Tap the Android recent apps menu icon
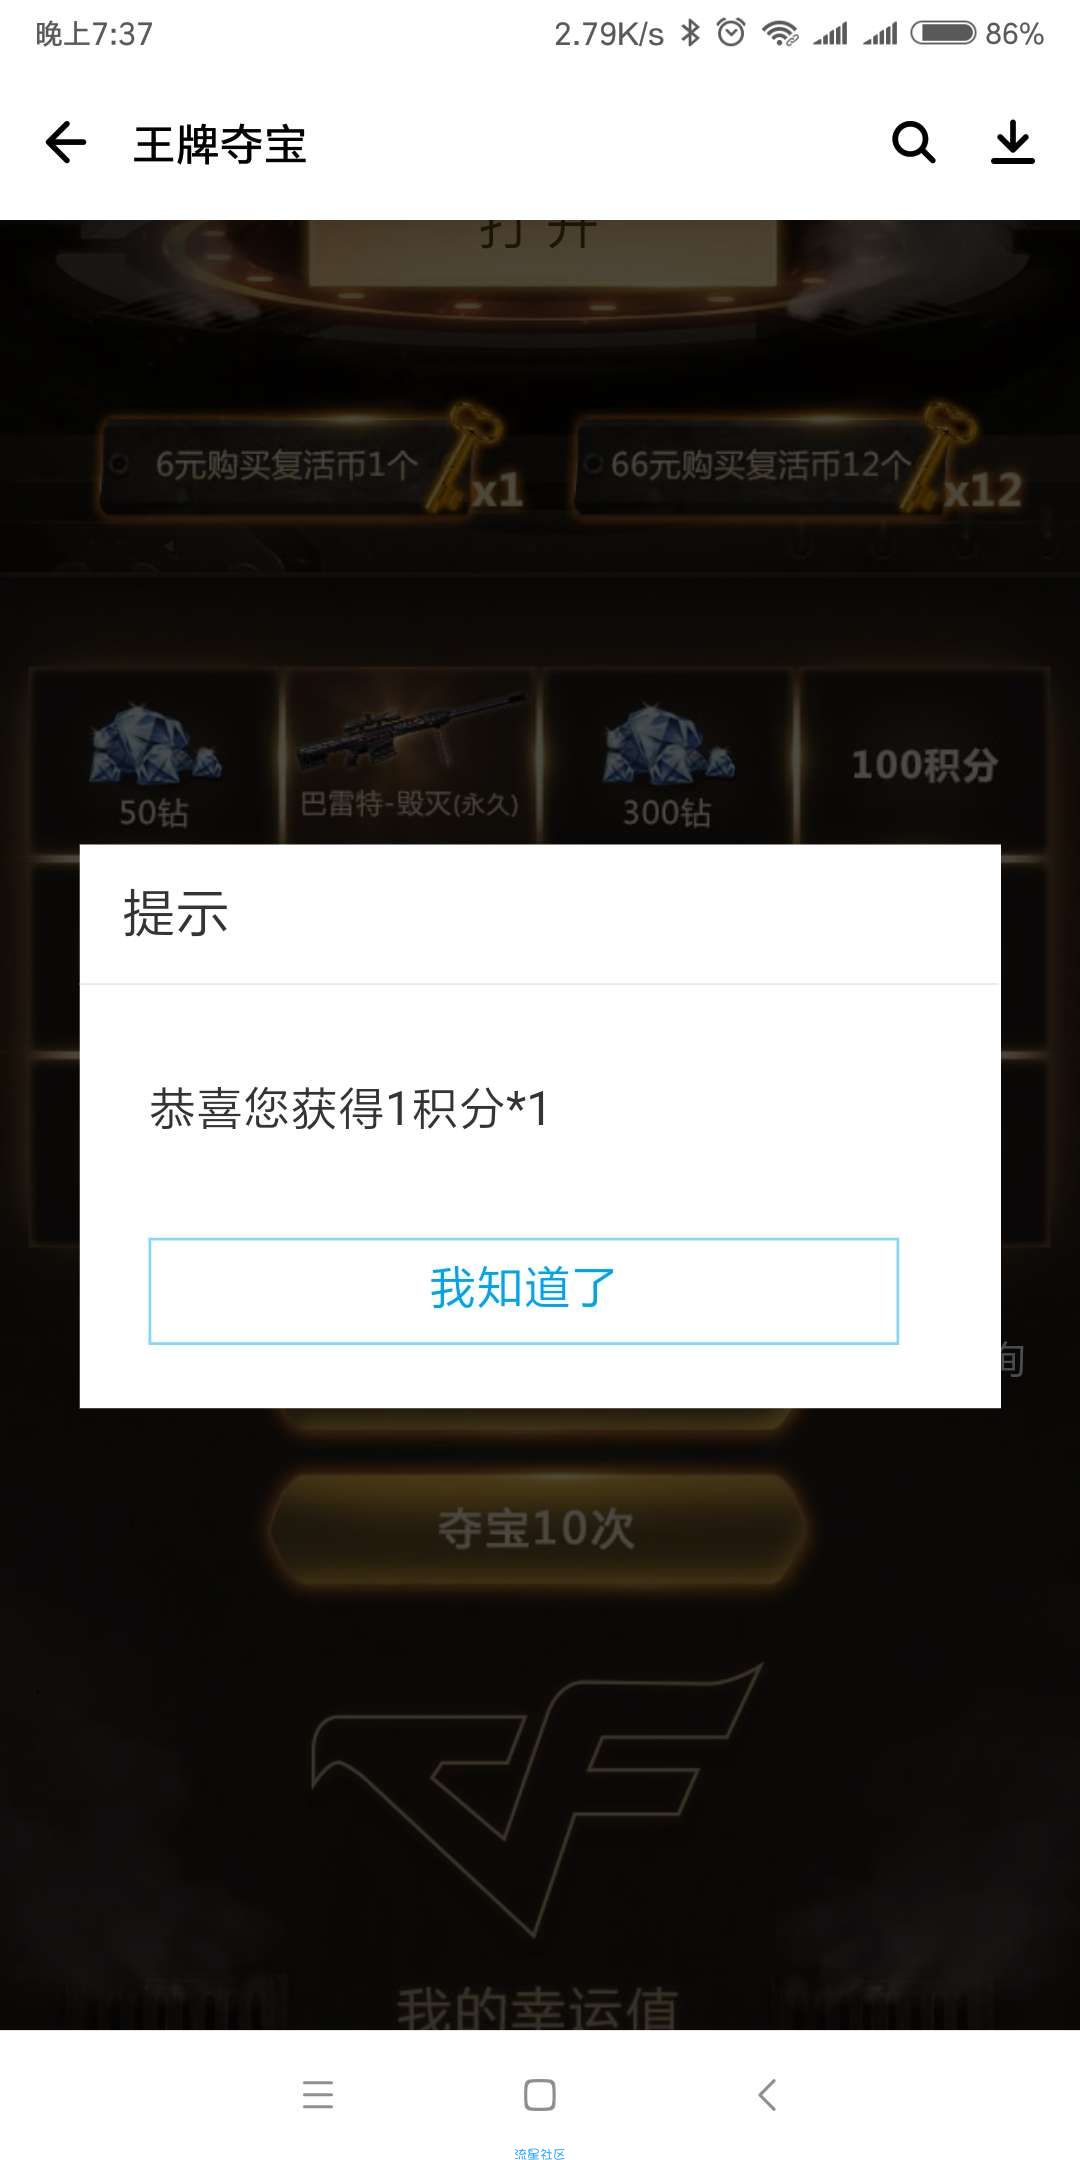 click(x=318, y=2094)
